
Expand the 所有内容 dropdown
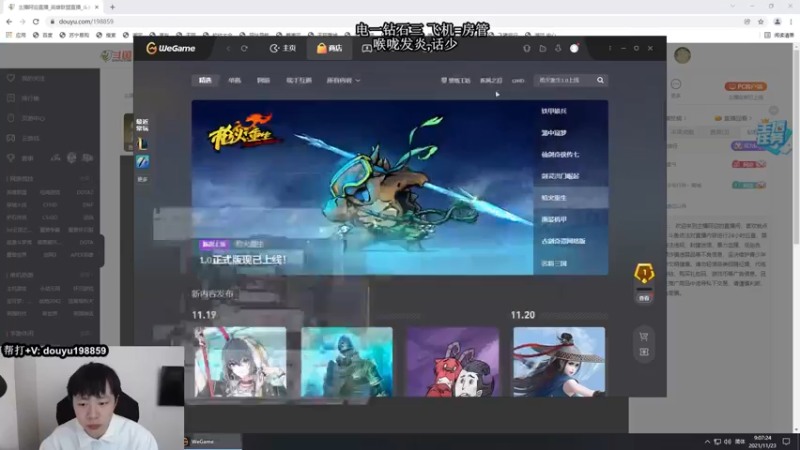343,80
